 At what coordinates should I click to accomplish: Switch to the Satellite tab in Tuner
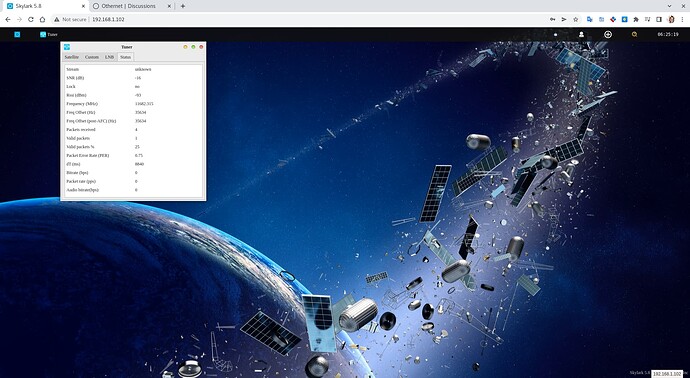pyautogui.click(x=72, y=57)
